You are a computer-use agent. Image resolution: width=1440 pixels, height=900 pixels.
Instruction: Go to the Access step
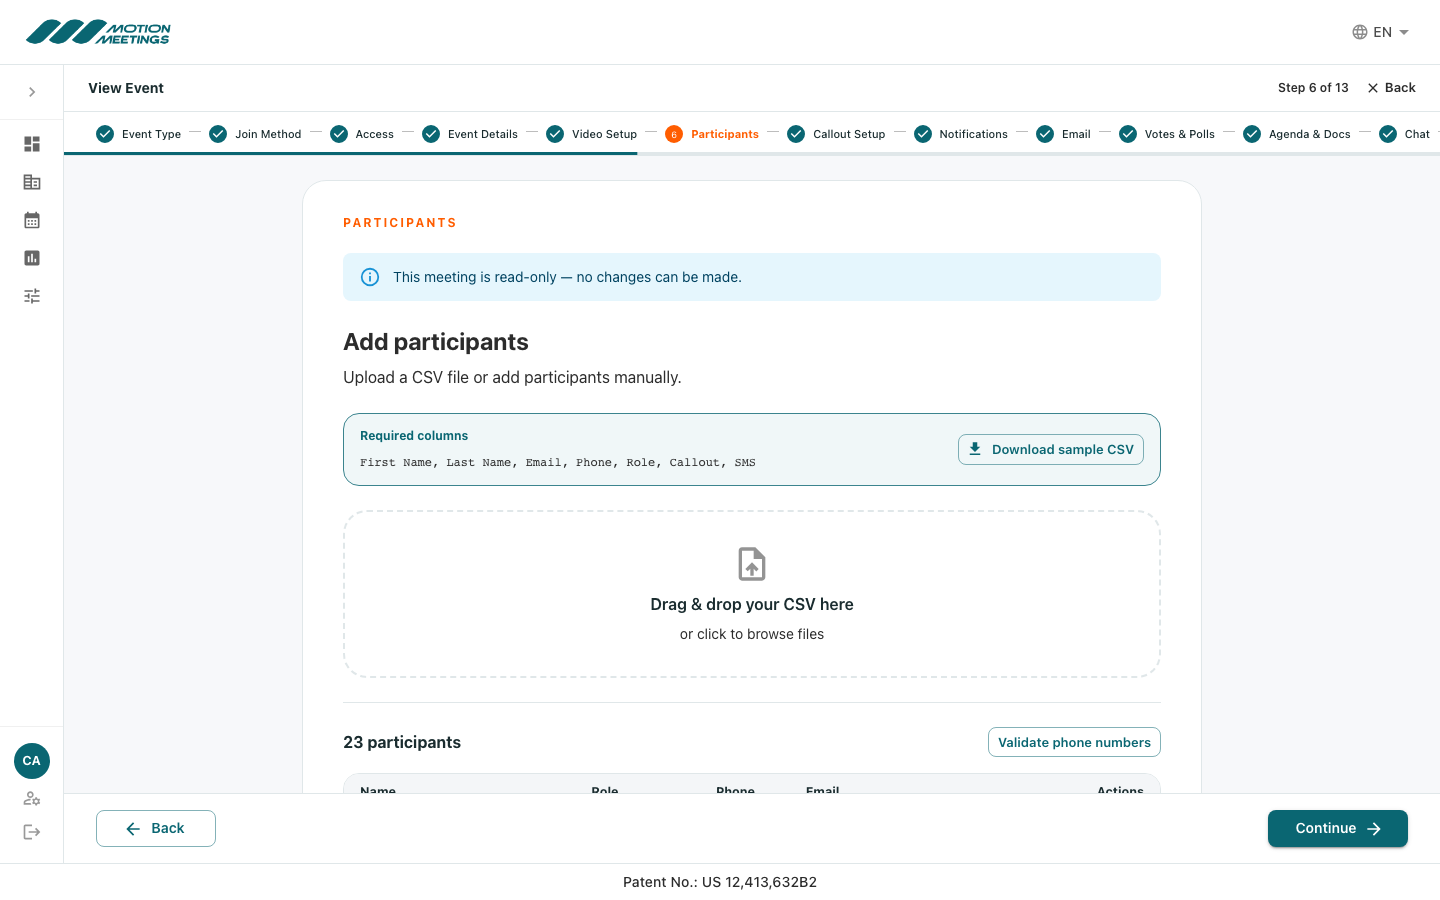coord(362,134)
